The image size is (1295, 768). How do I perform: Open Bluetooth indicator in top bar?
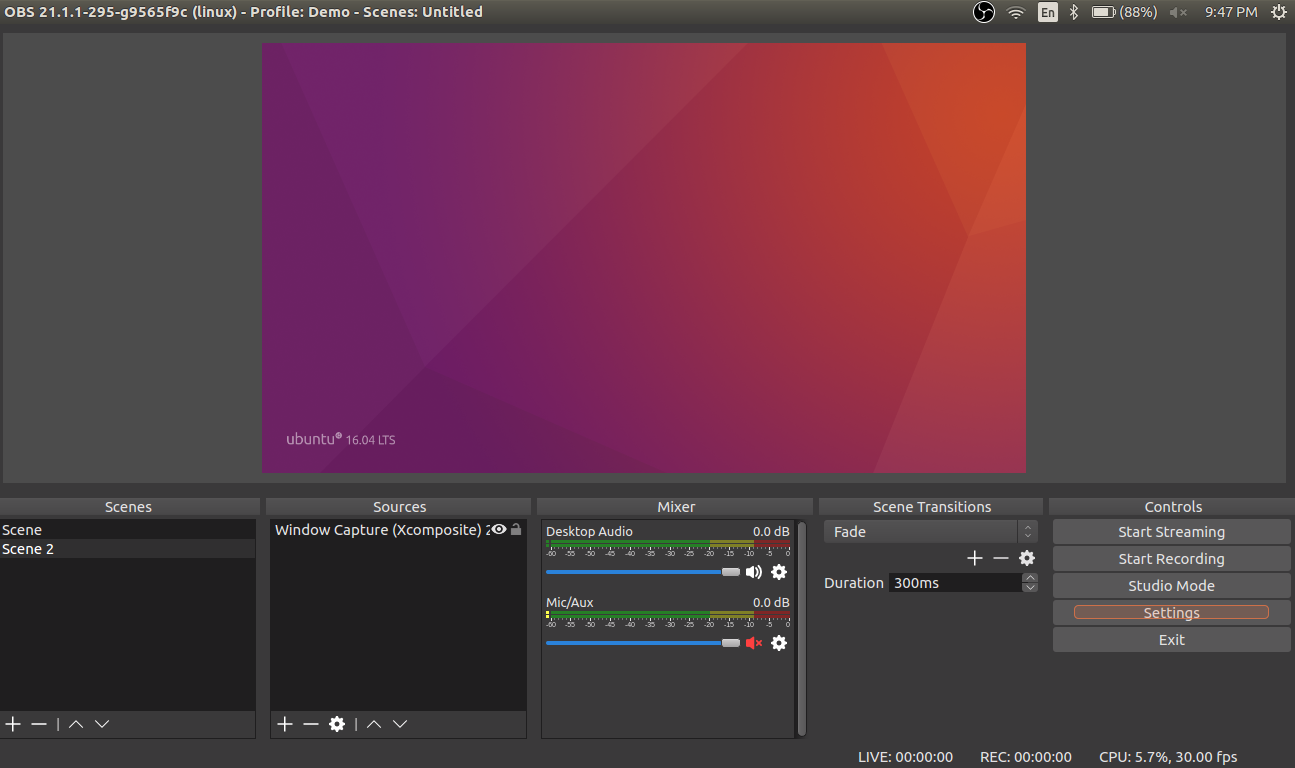tap(1074, 12)
